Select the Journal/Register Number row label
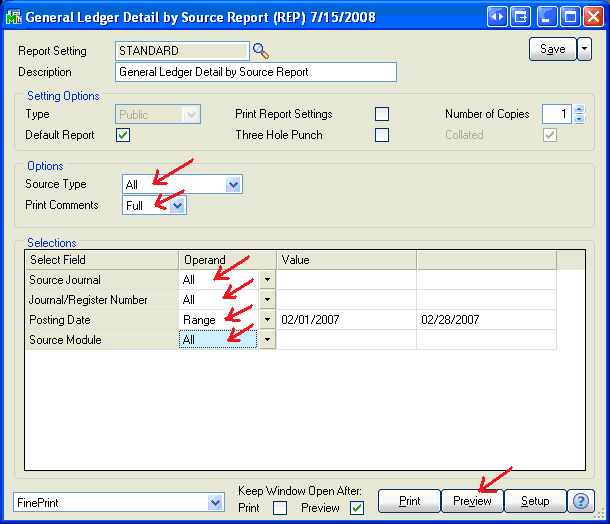The width and height of the screenshot is (610, 524). point(102,300)
